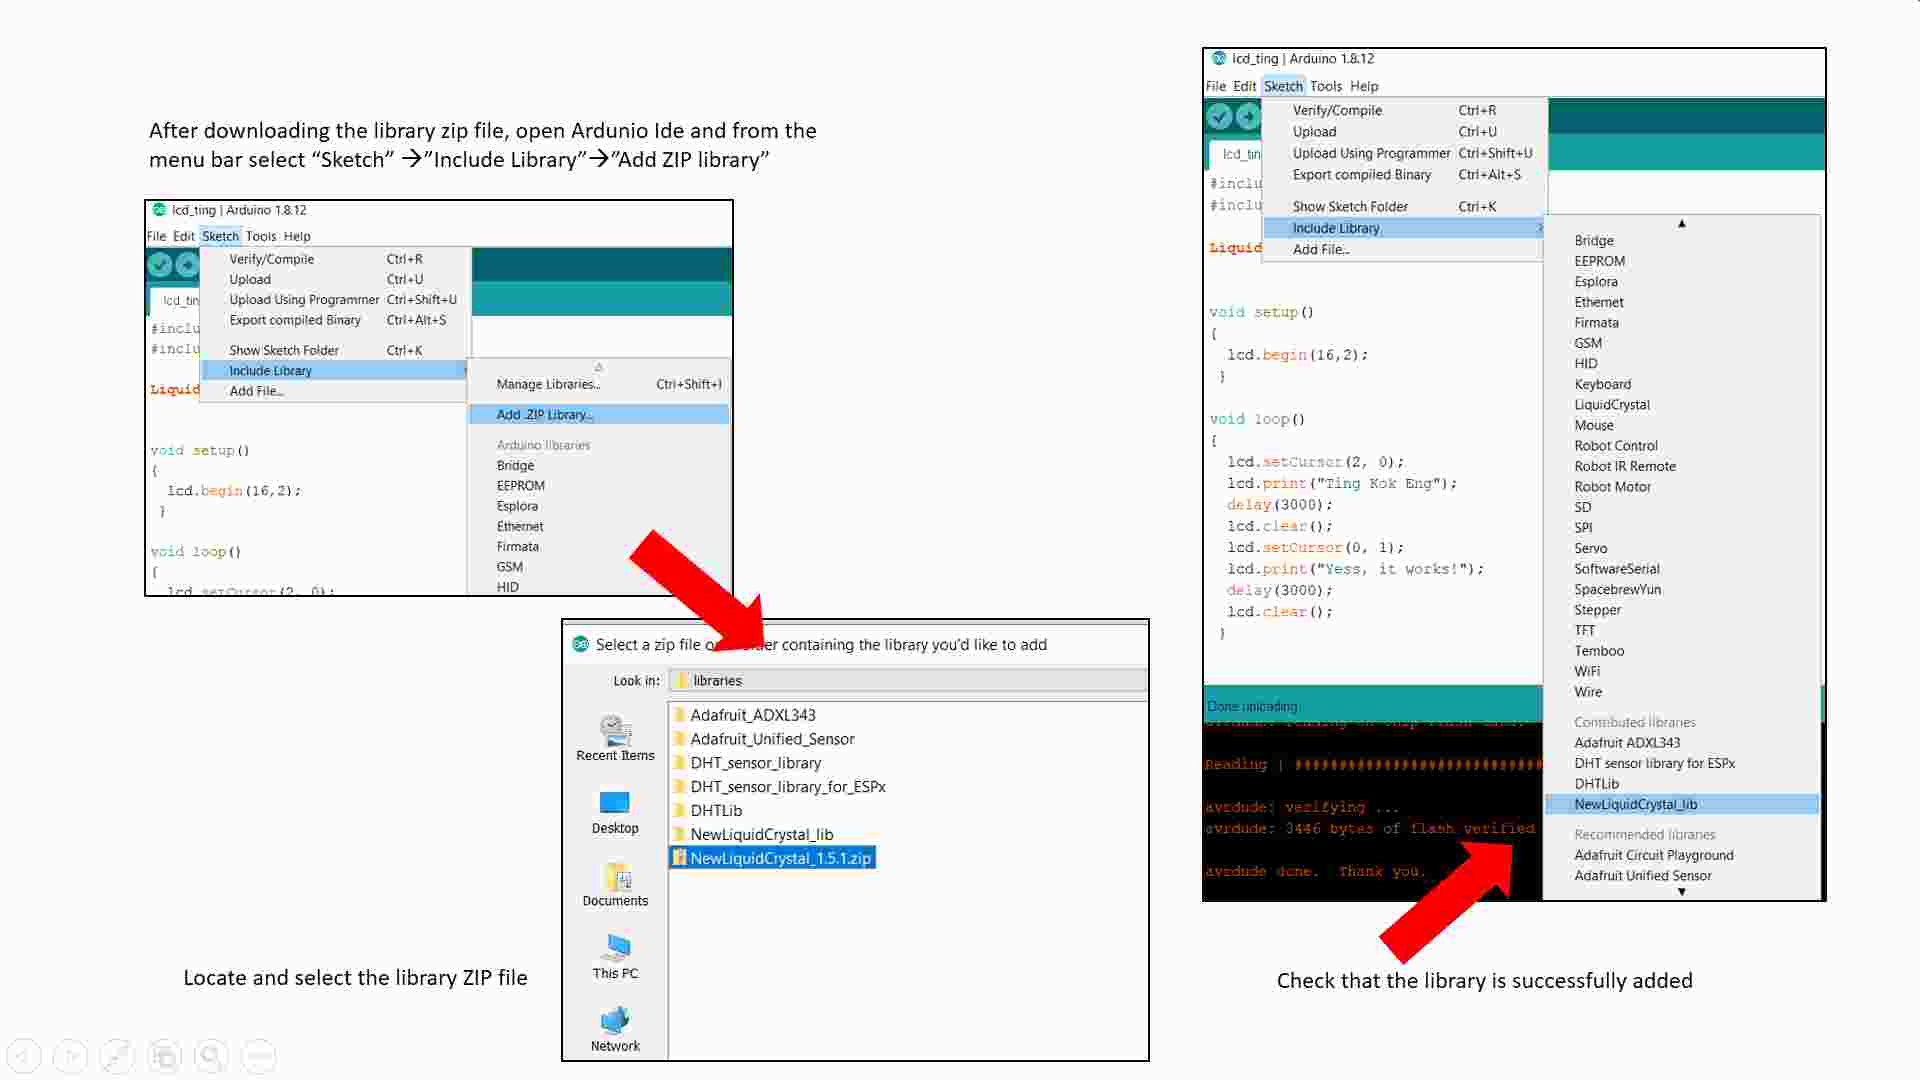The width and height of the screenshot is (1920, 1080).
Task: Open the see all slides icon
Action: (165, 1056)
